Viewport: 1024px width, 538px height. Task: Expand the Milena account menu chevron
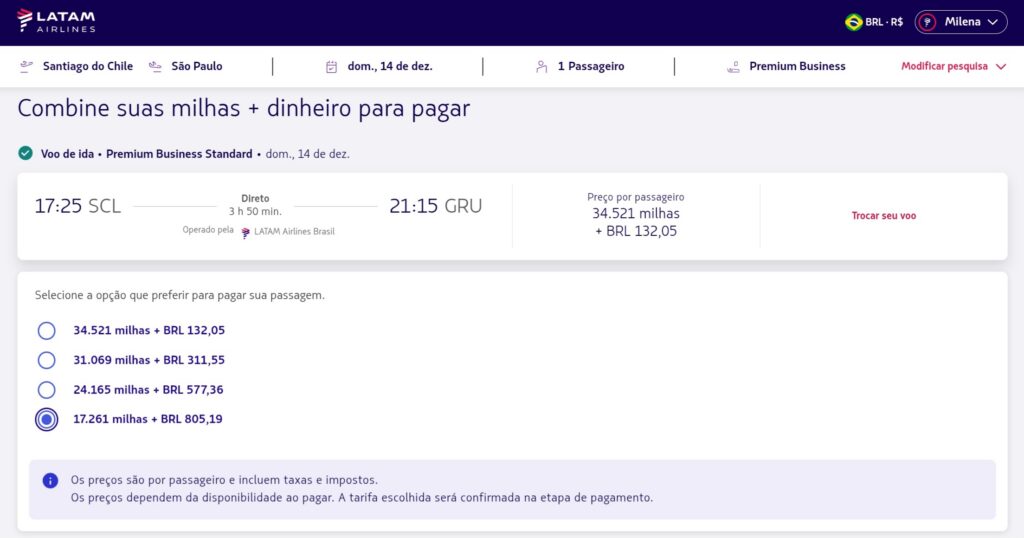point(993,22)
